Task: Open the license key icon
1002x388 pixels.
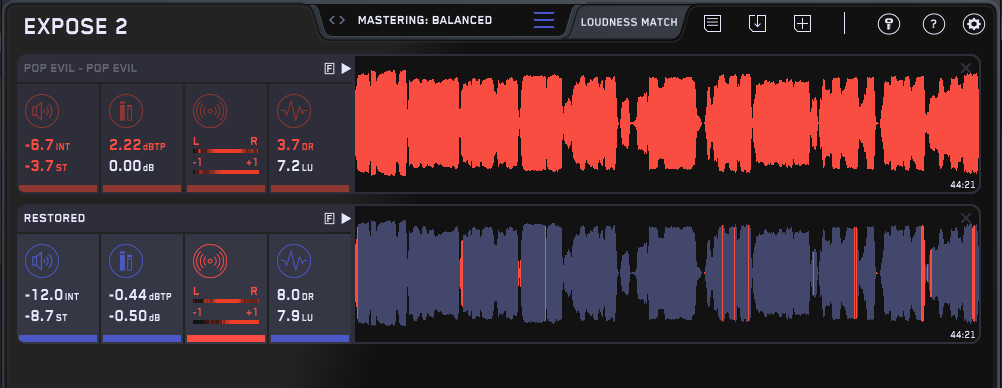Action: (888, 24)
